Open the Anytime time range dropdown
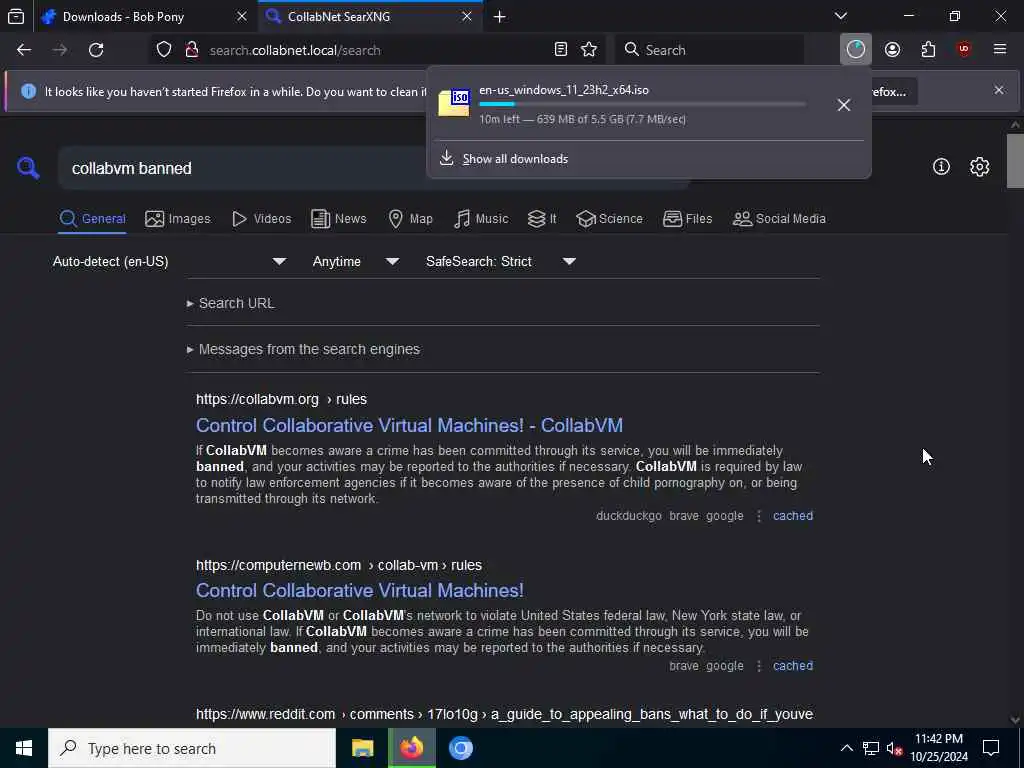 click(355, 261)
